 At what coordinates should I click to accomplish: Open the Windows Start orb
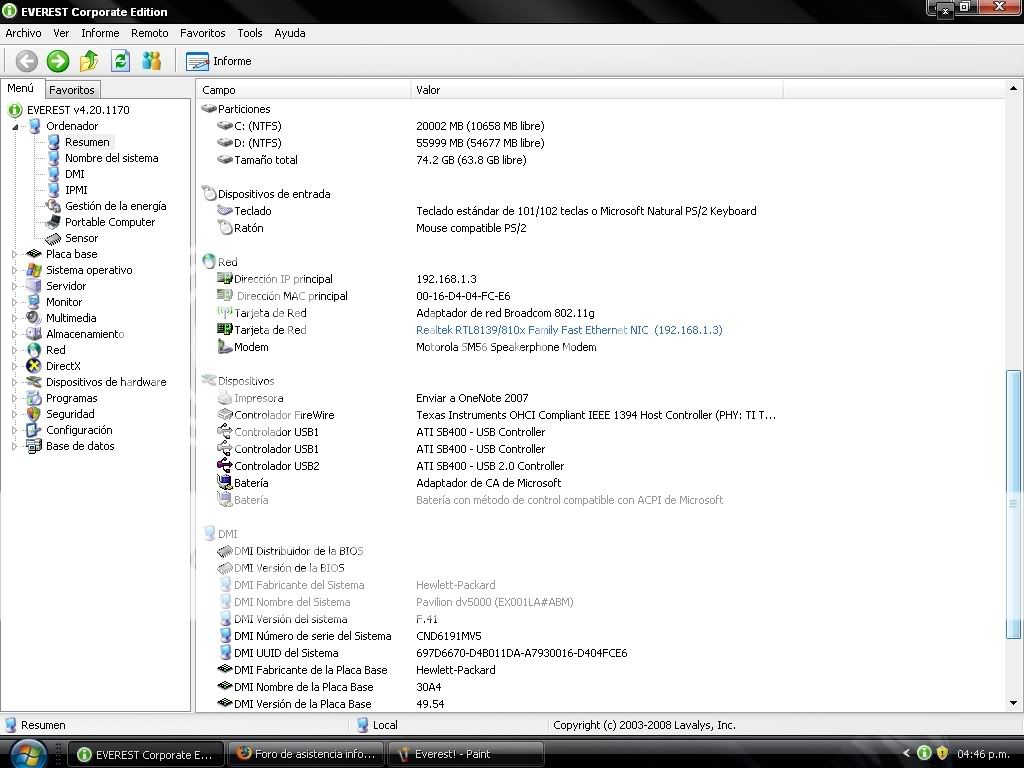point(27,754)
